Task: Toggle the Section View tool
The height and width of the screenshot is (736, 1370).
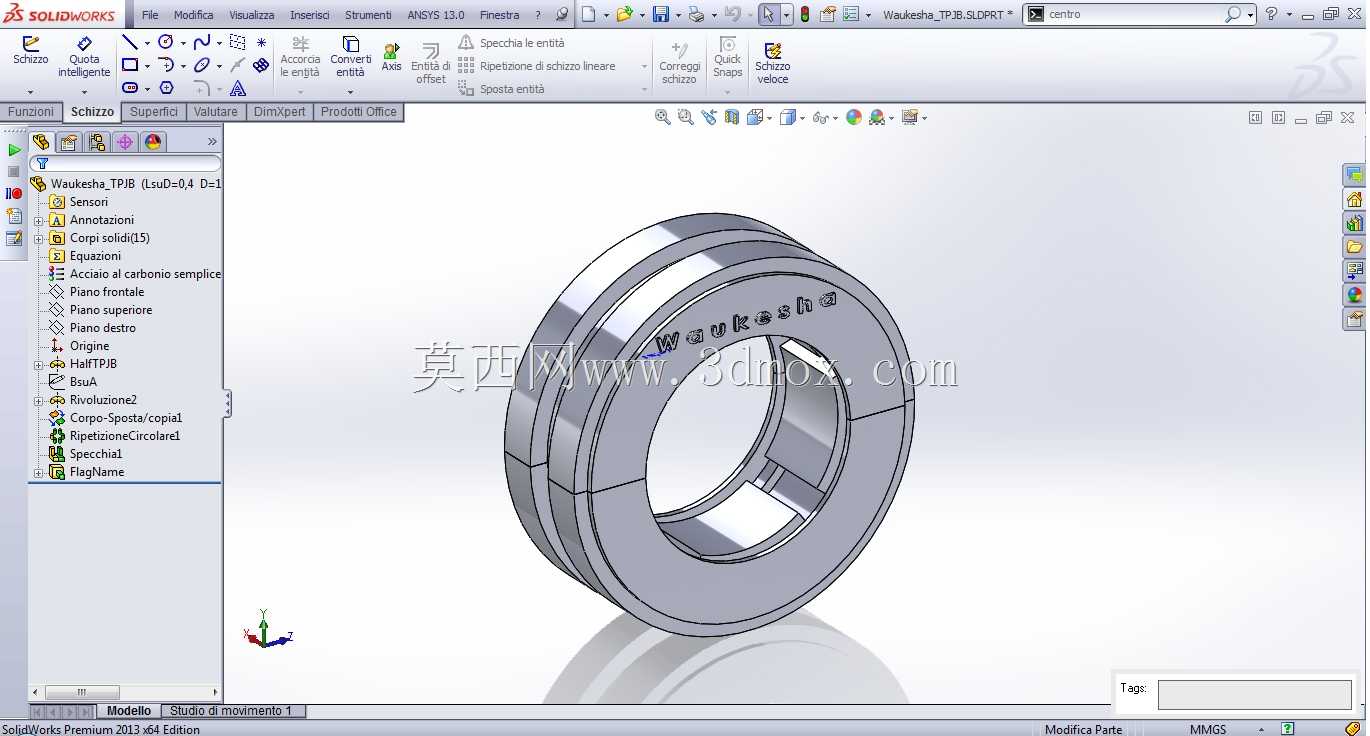Action: pyautogui.click(x=732, y=117)
